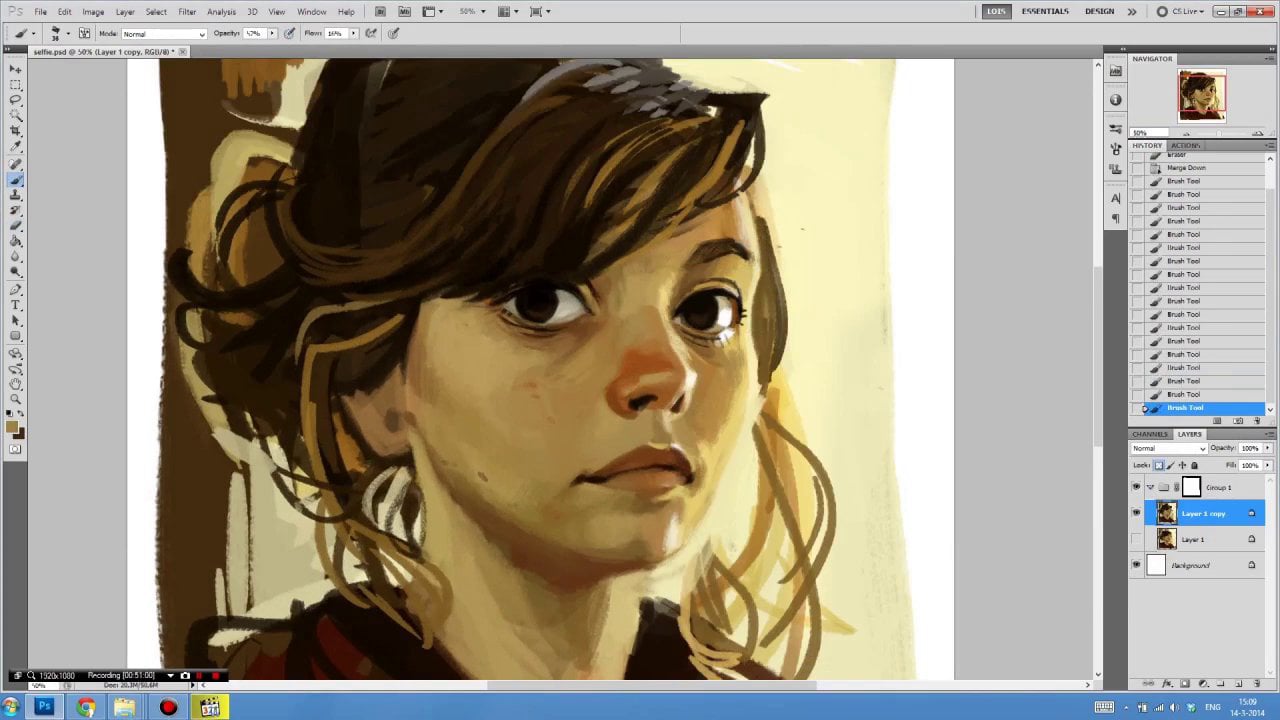Open the Image menu
Screen dimensions: 1280x720
pos(93,12)
